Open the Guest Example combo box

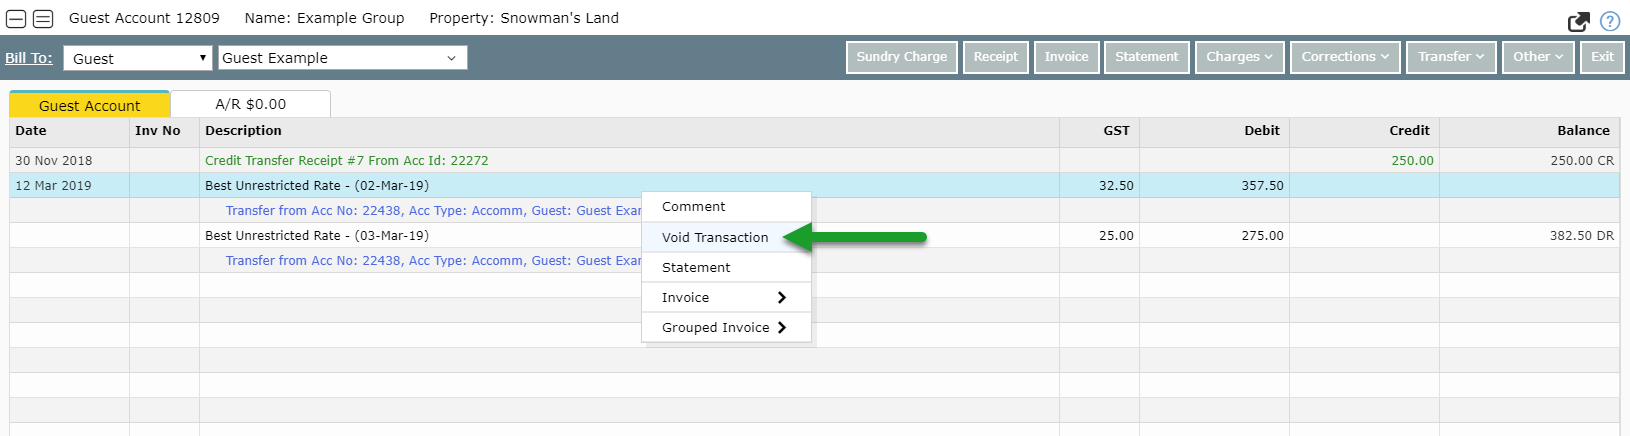pyautogui.click(x=342, y=58)
